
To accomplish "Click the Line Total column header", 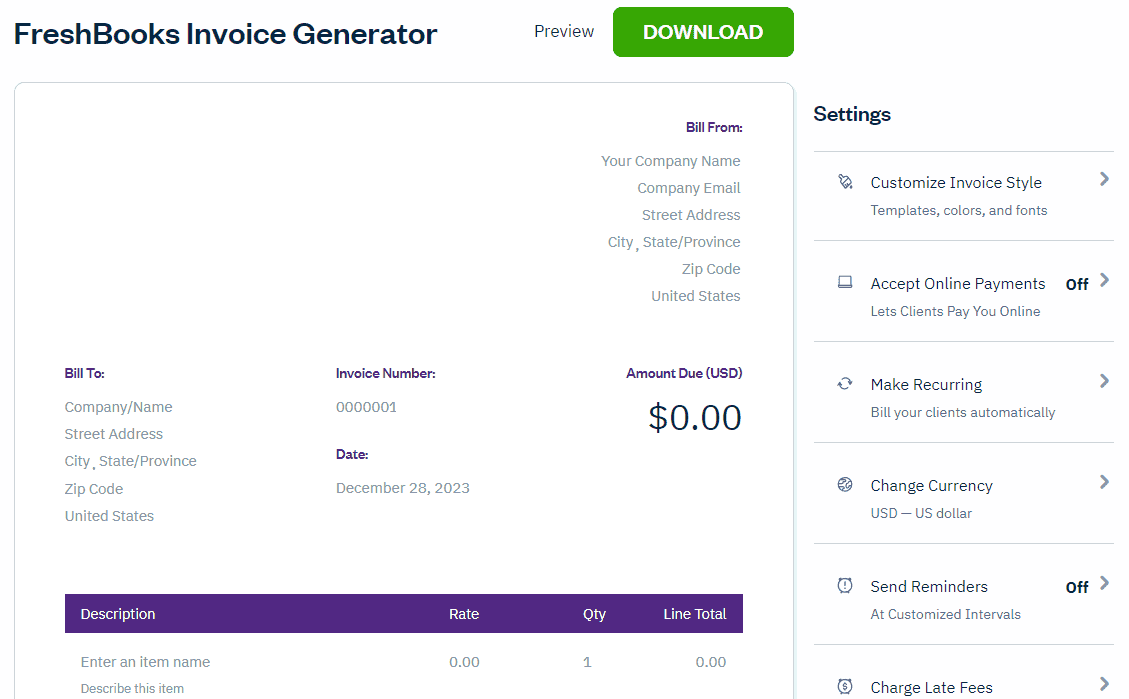I will pos(695,614).
